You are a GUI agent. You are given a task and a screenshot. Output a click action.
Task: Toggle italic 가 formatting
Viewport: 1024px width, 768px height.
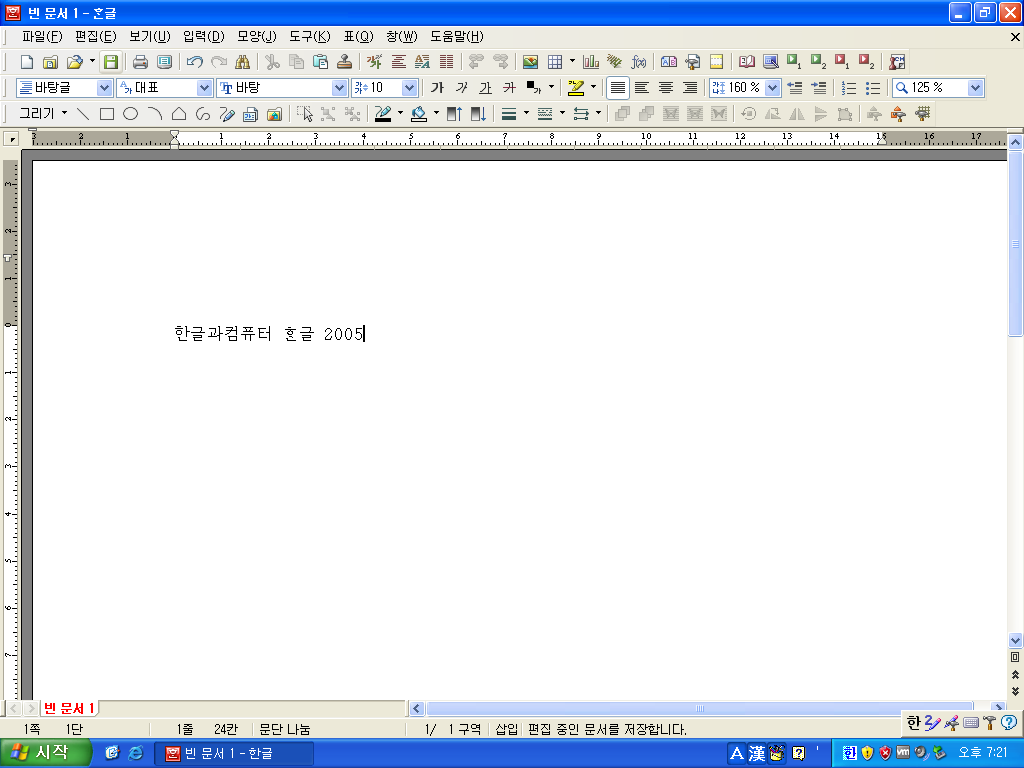(461, 88)
